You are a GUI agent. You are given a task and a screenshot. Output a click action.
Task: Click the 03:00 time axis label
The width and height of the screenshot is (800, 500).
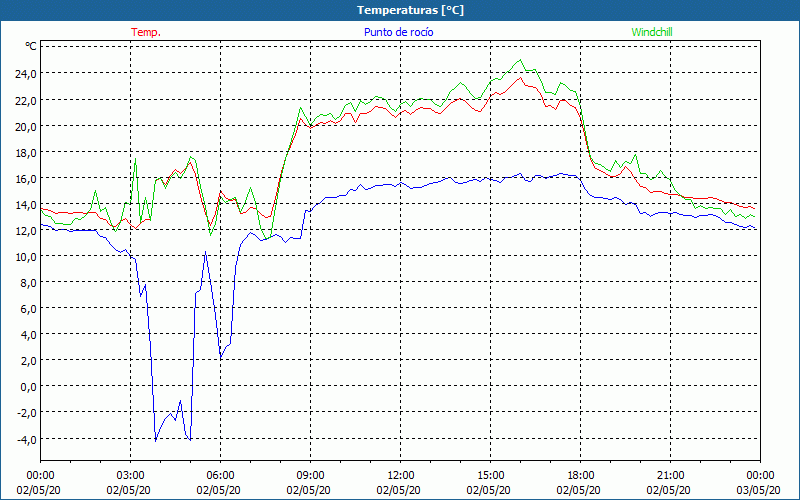point(130,476)
